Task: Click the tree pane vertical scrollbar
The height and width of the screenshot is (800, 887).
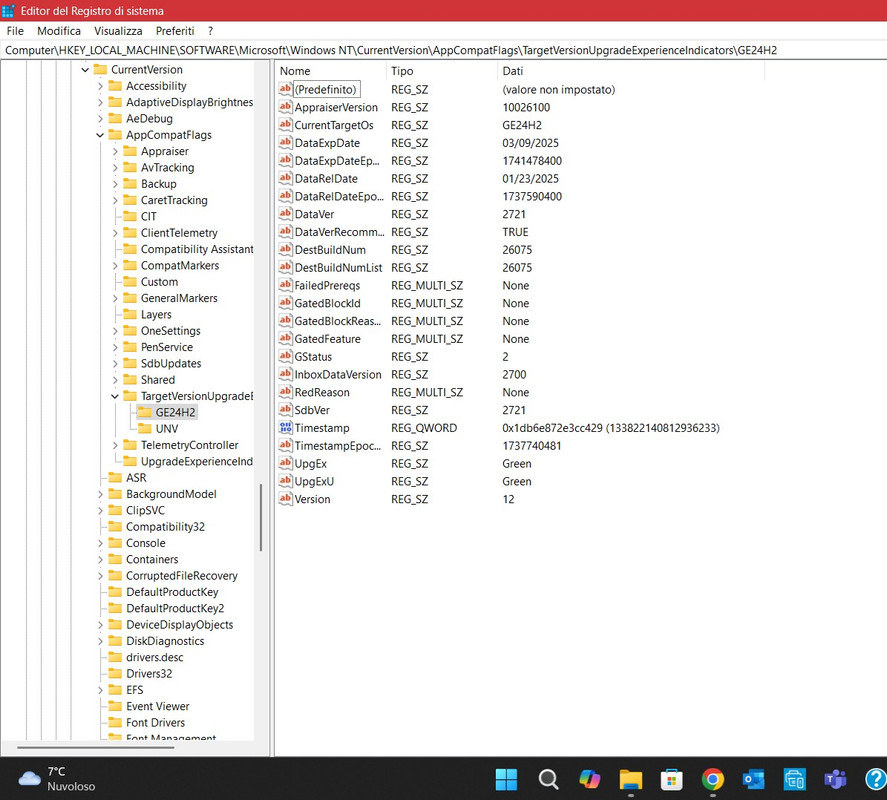Action: click(261, 517)
